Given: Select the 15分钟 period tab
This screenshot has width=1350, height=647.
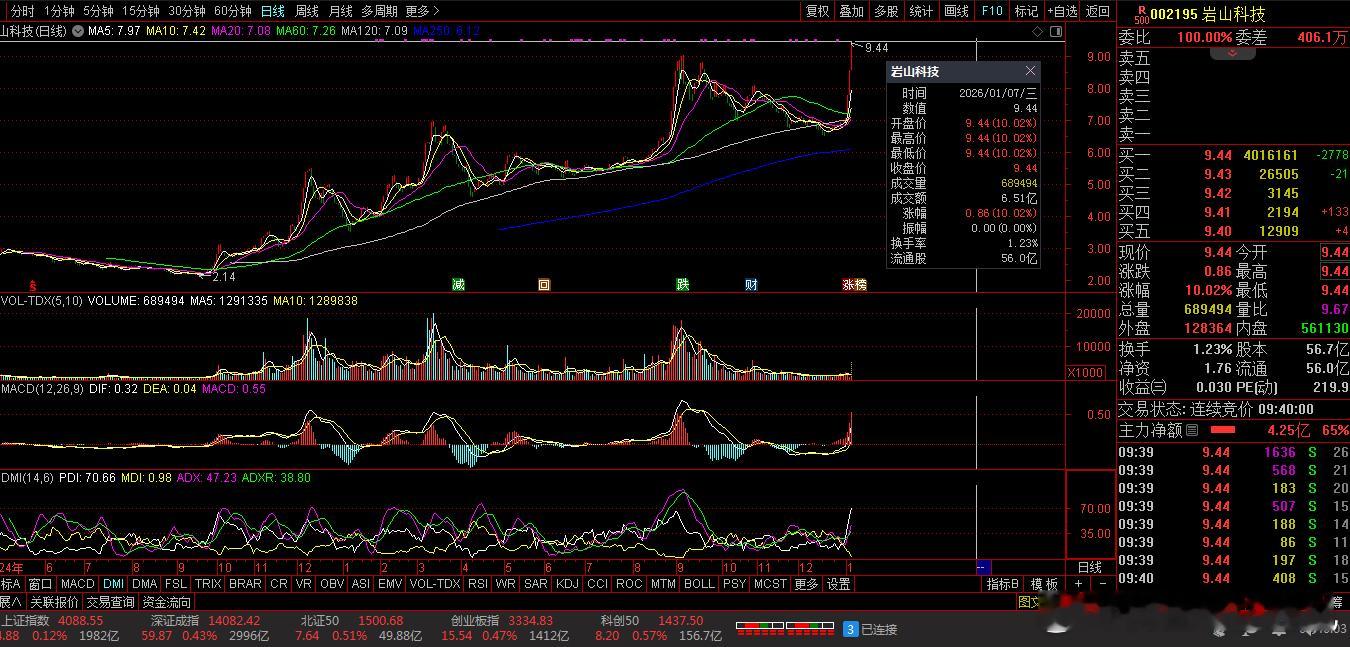Looking at the screenshot, I should 140,11.
